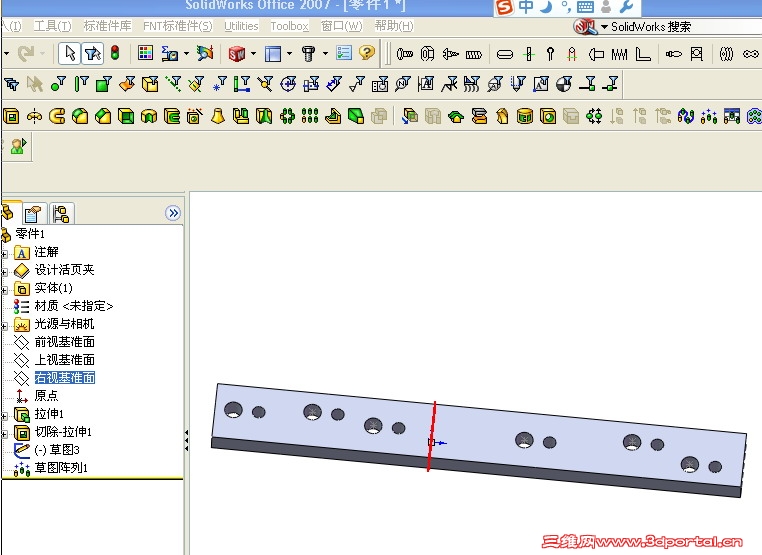Click the yellow Help question mark icon
Screen dimensions: 762x555
click(x=367, y=52)
